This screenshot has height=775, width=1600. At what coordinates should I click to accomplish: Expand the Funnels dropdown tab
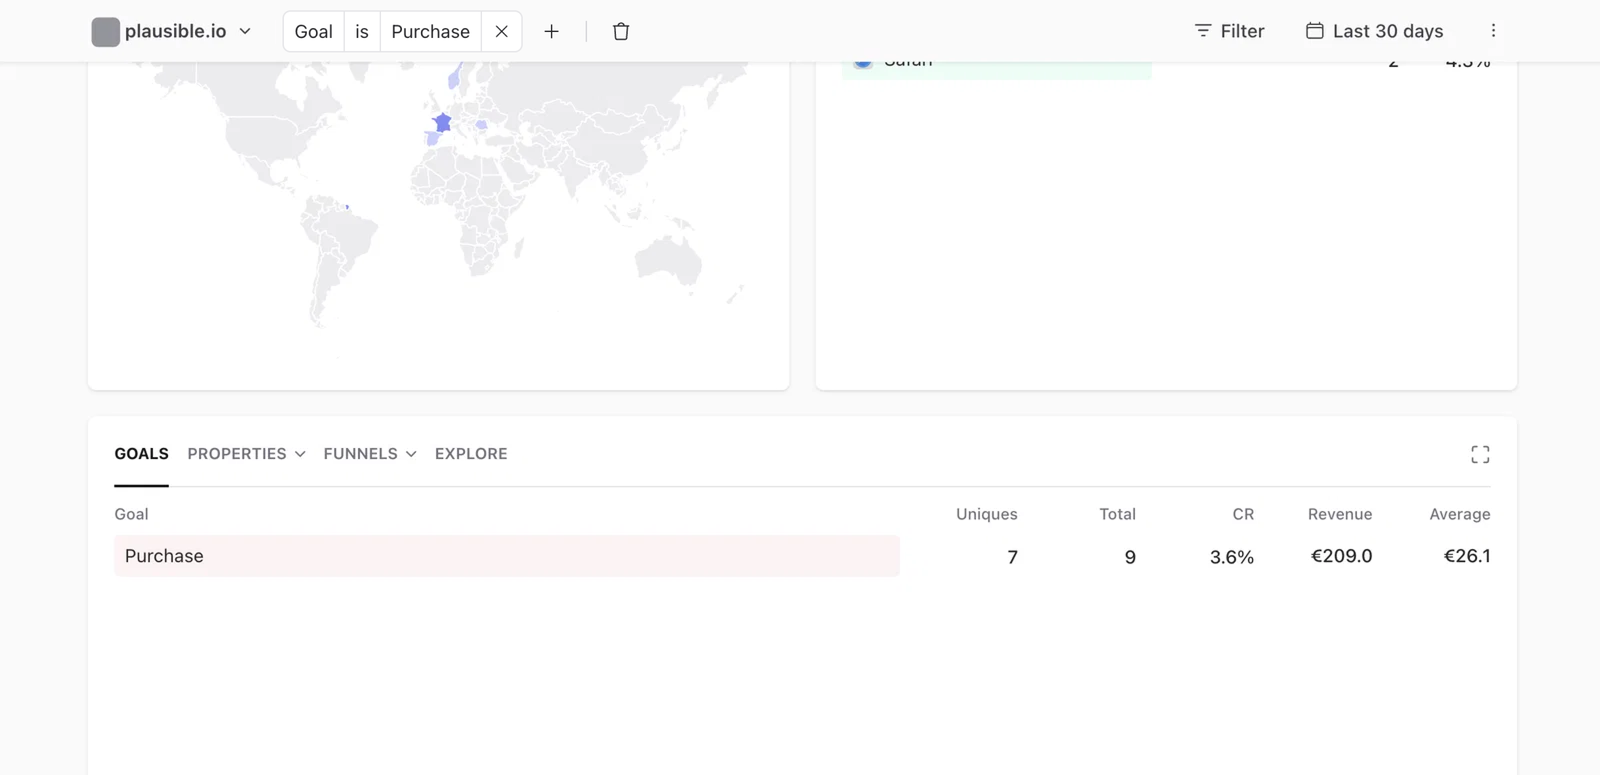pyautogui.click(x=370, y=454)
